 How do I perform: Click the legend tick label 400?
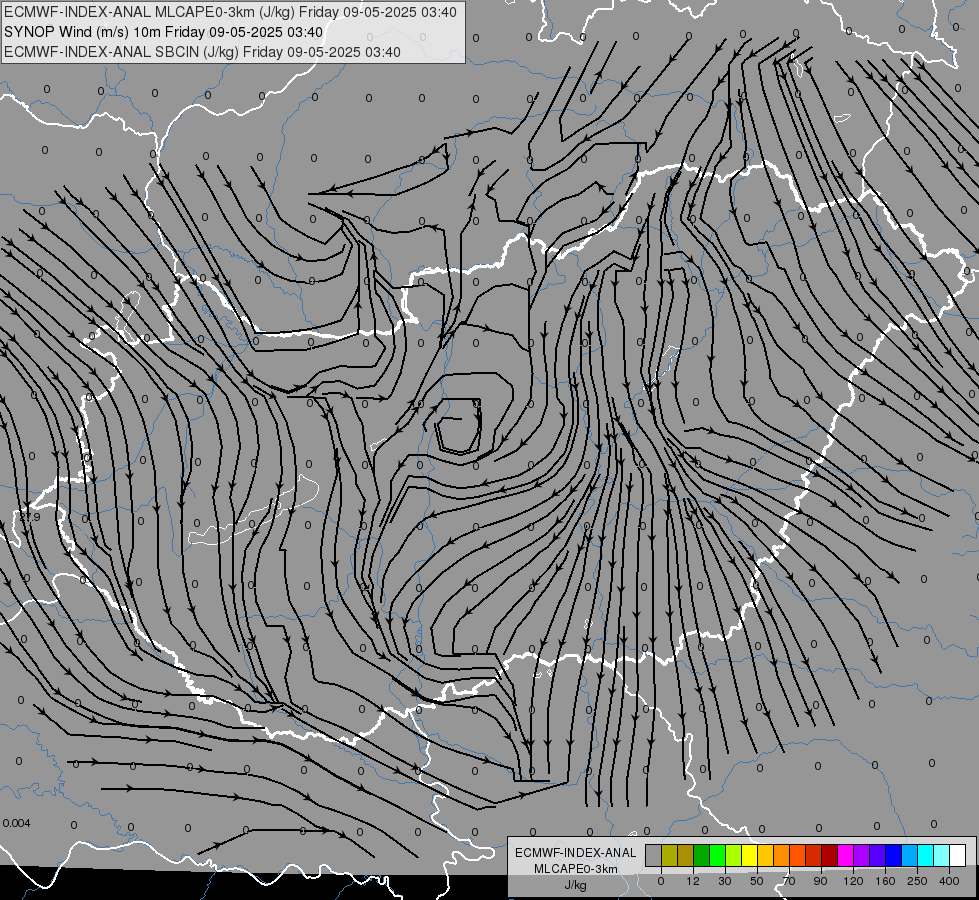(x=949, y=881)
